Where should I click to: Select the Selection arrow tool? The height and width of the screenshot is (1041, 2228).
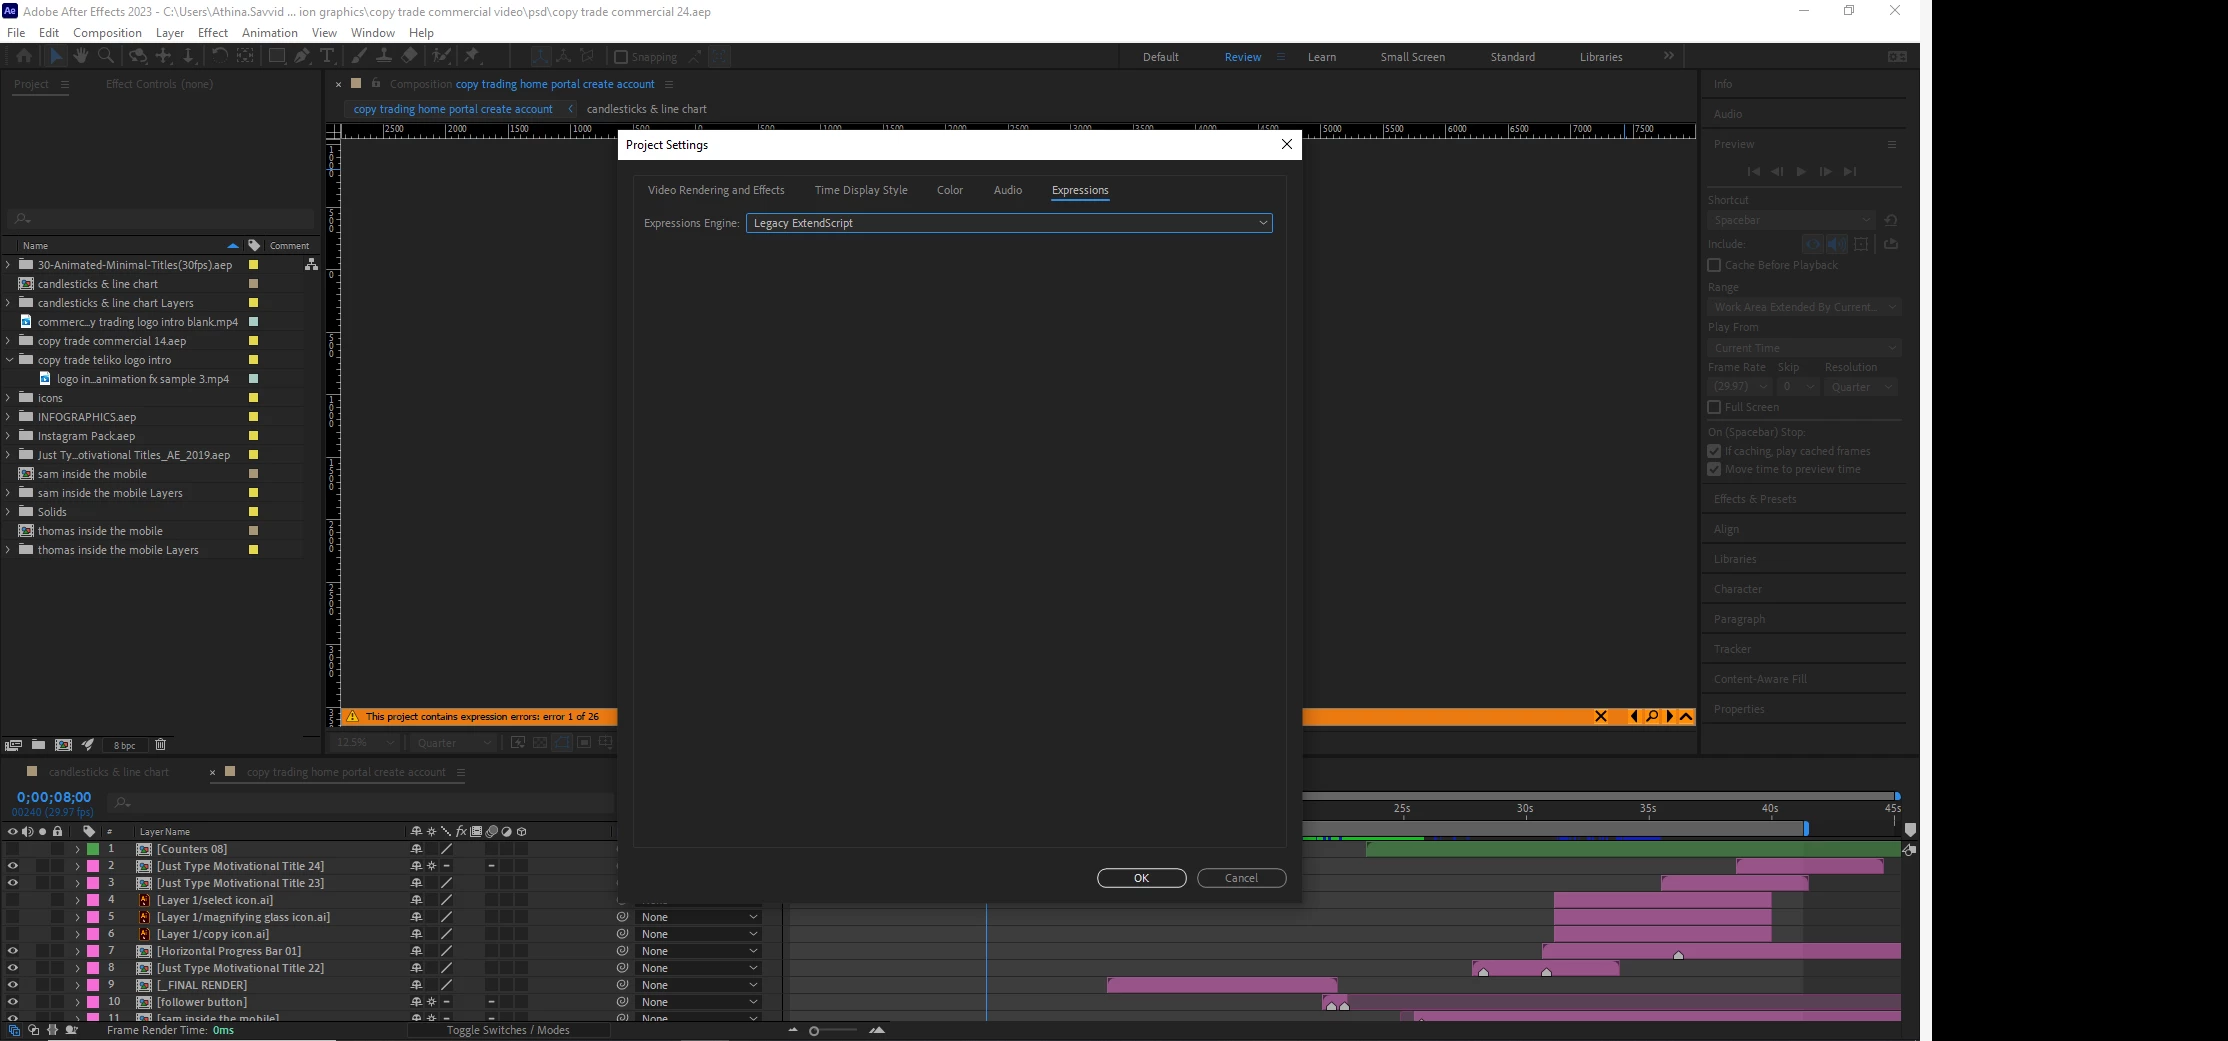click(56, 56)
